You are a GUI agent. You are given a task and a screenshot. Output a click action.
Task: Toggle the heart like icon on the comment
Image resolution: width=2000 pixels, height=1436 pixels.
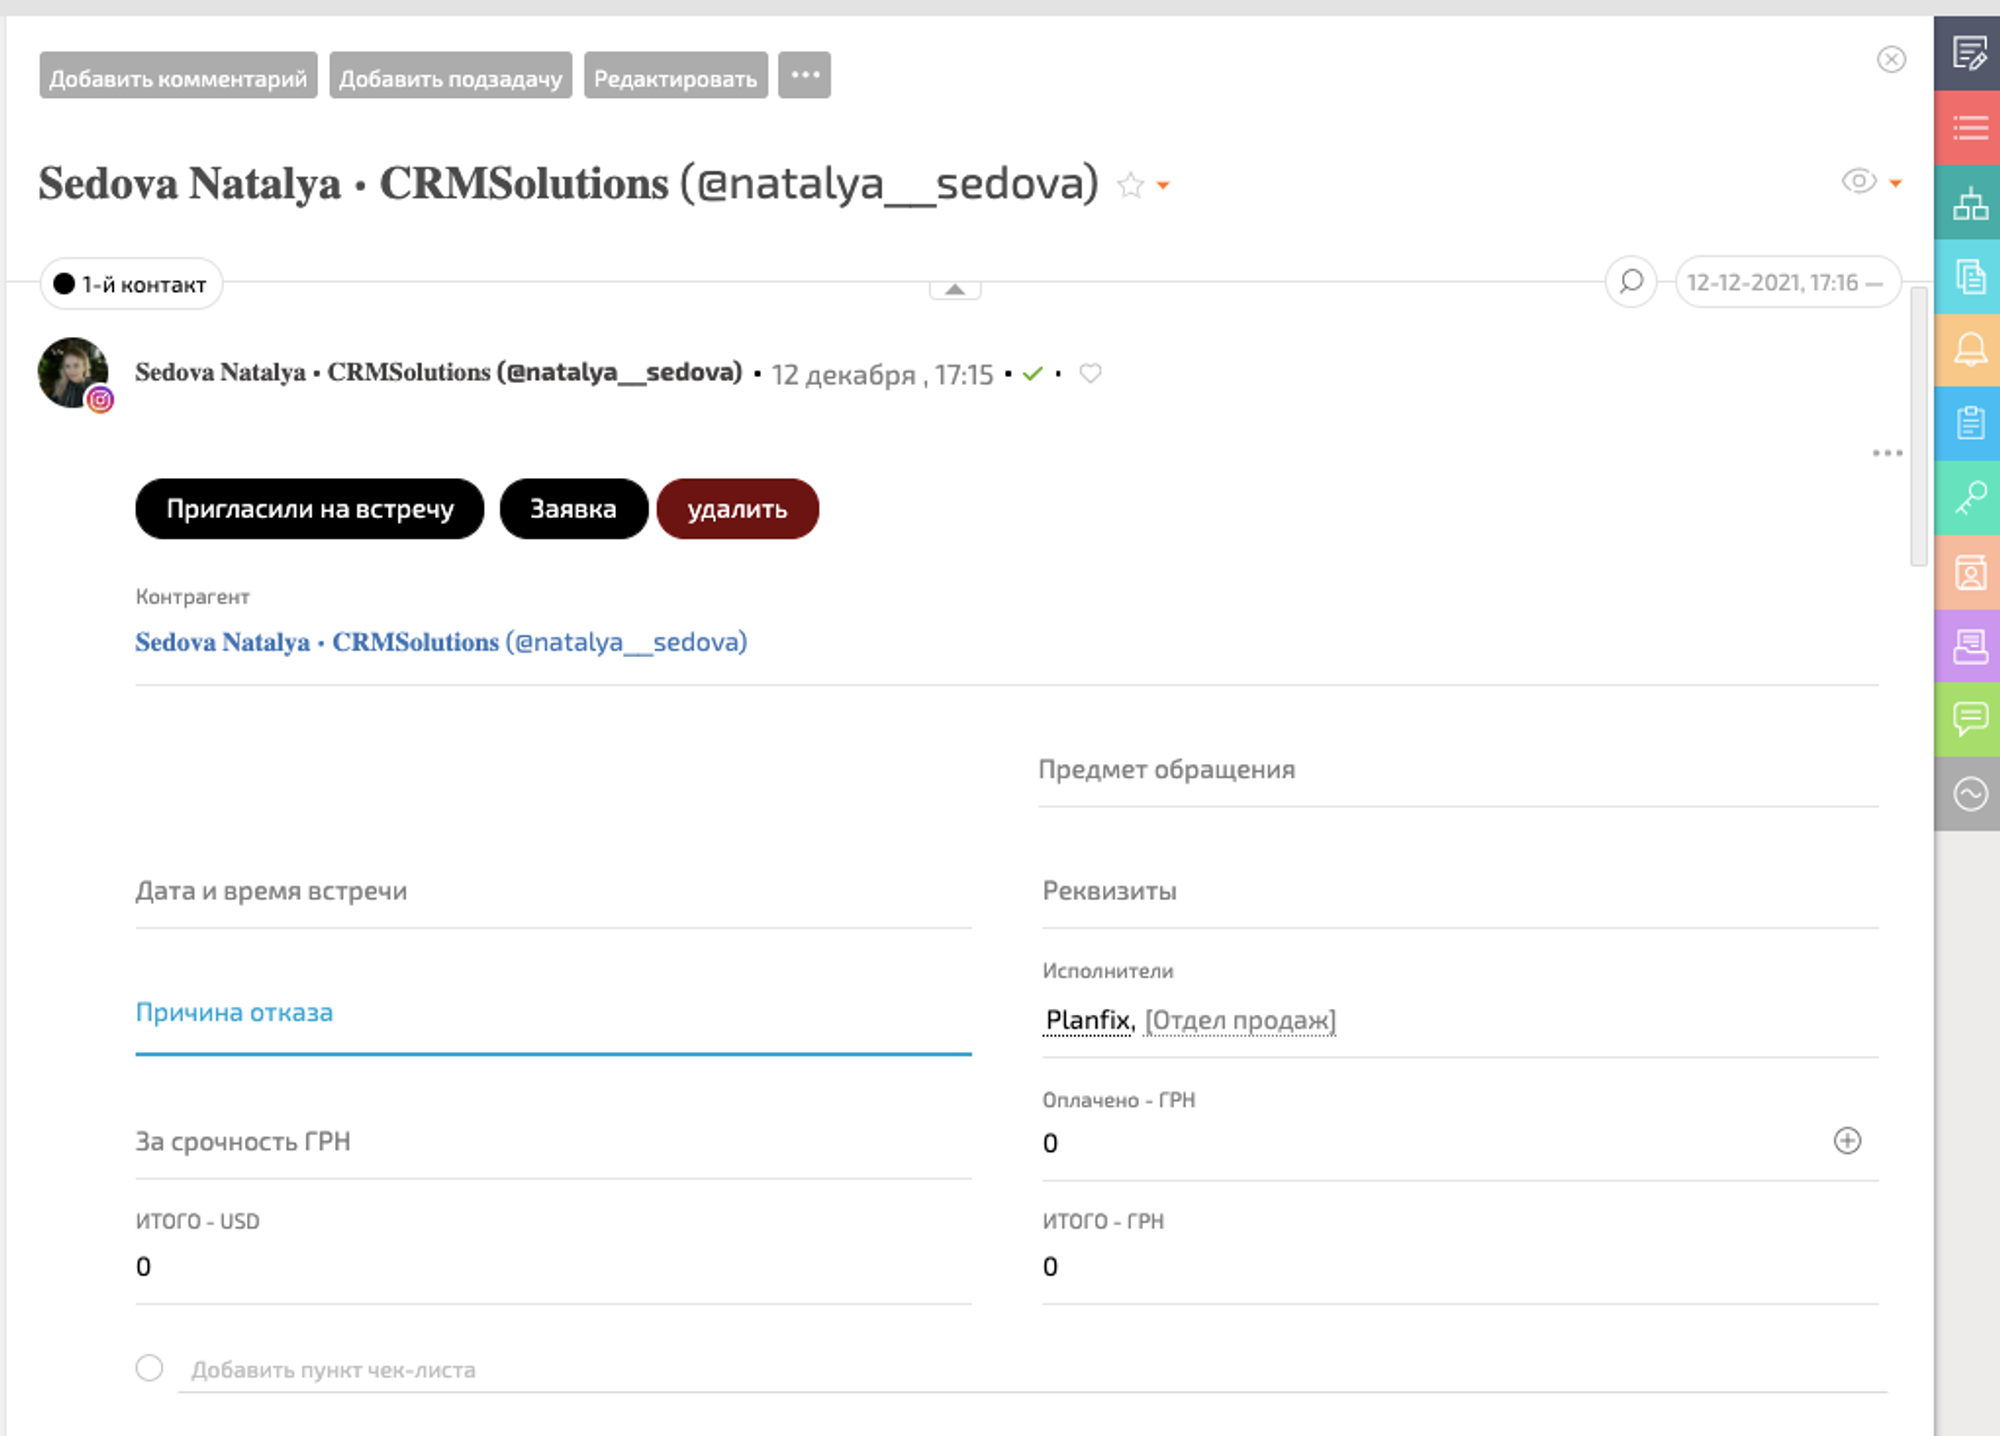click(x=1090, y=373)
